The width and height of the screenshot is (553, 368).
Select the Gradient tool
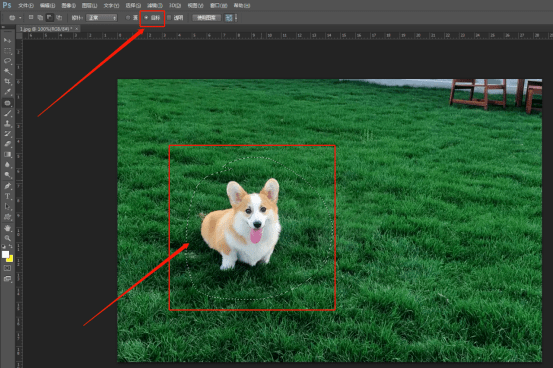click(7, 155)
